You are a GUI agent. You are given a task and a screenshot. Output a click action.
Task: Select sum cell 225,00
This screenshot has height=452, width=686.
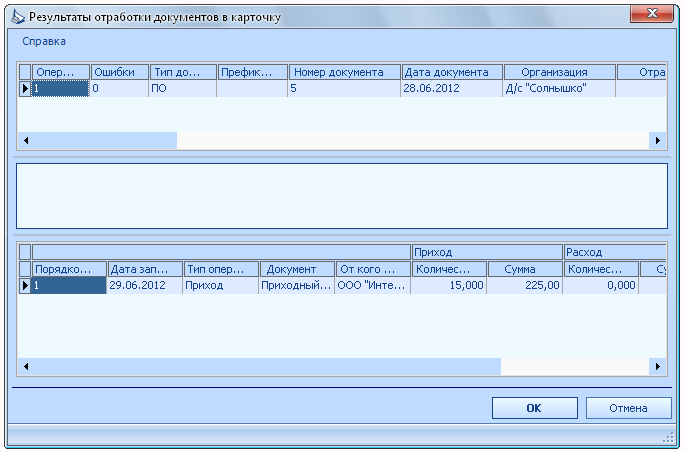(x=525, y=285)
